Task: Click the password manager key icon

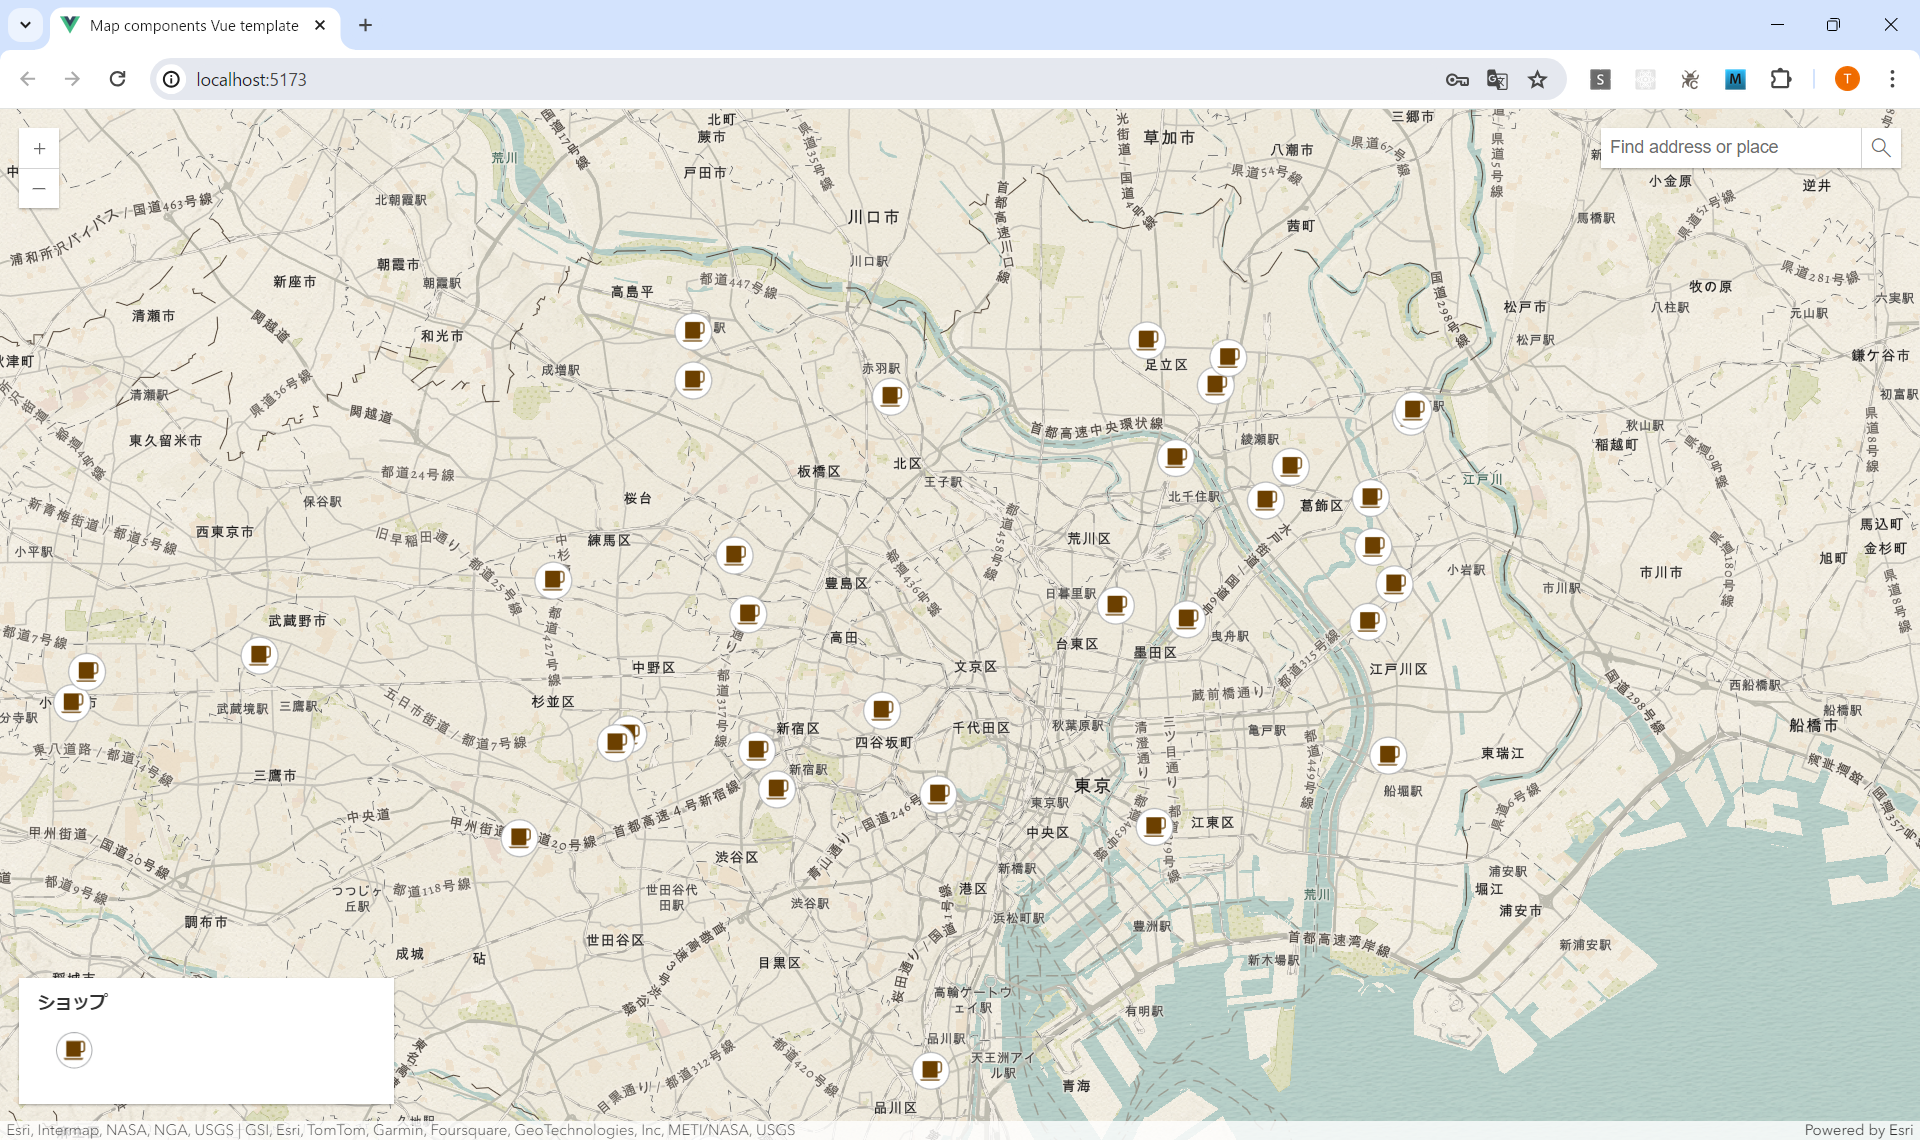Action: pos(1457,79)
